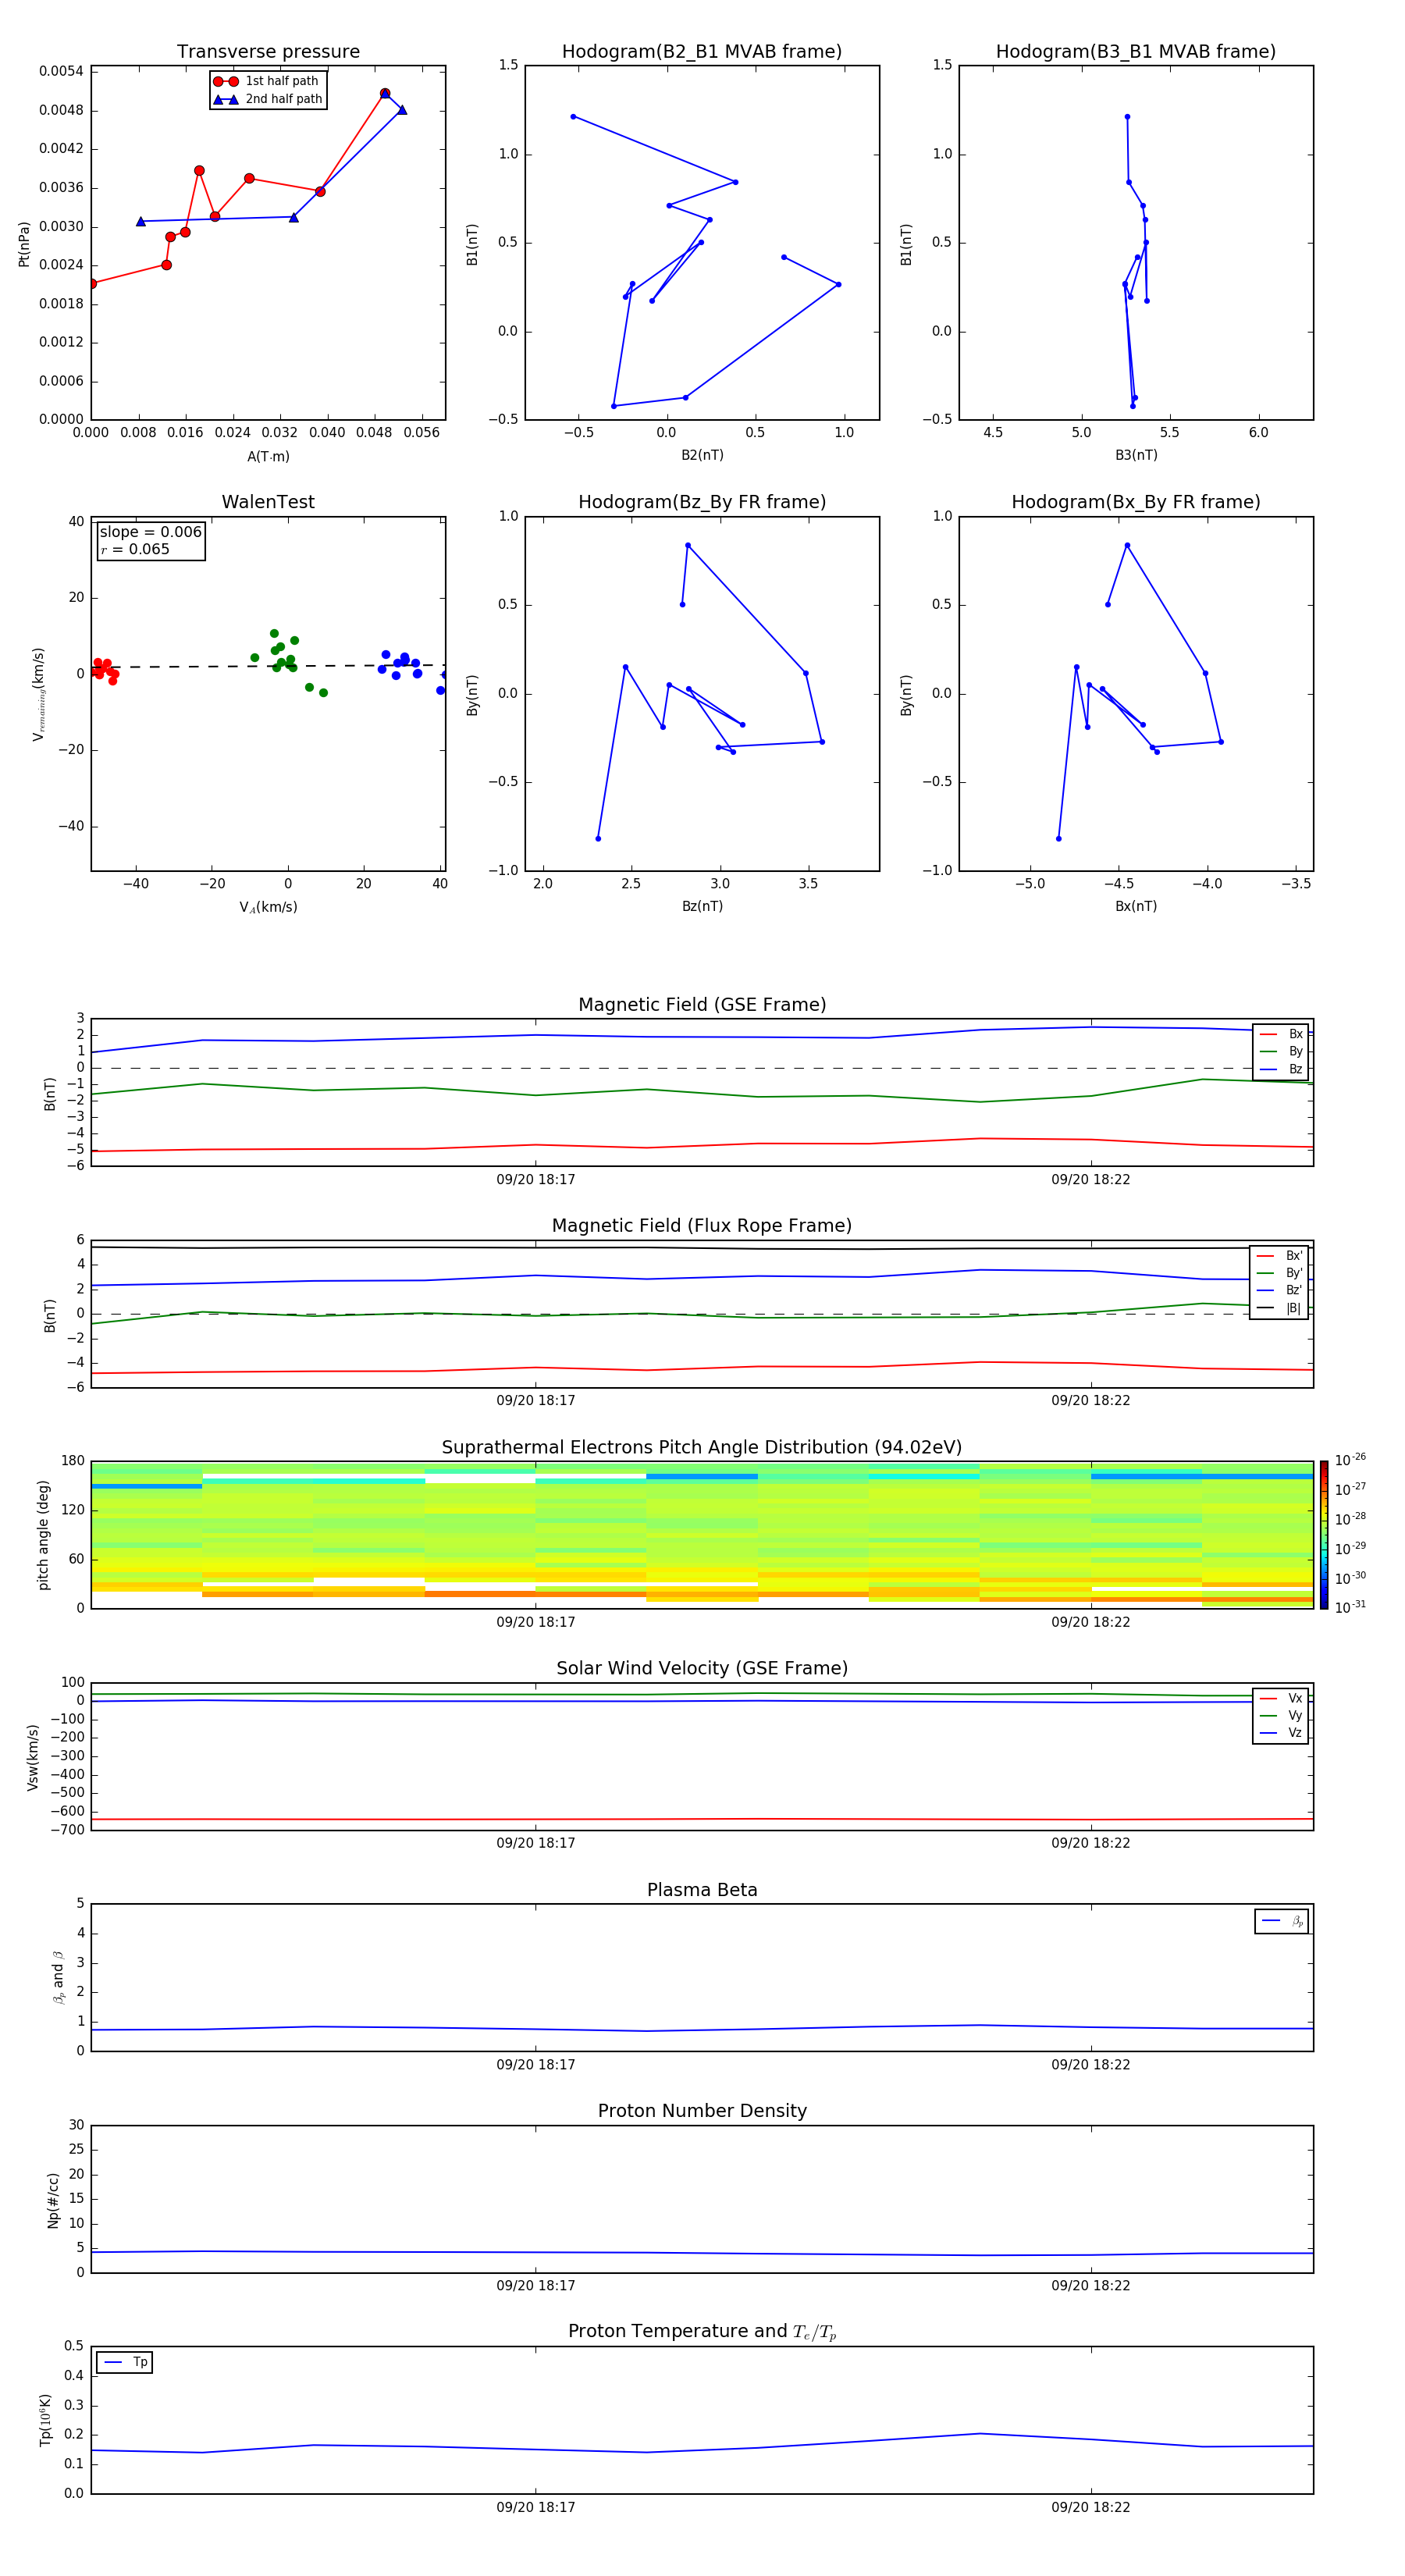Image resolution: width=1405 pixels, height=2576 pixels.
Task: Click the "2nd half path" legend entry
Action: click(x=267, y=99)
